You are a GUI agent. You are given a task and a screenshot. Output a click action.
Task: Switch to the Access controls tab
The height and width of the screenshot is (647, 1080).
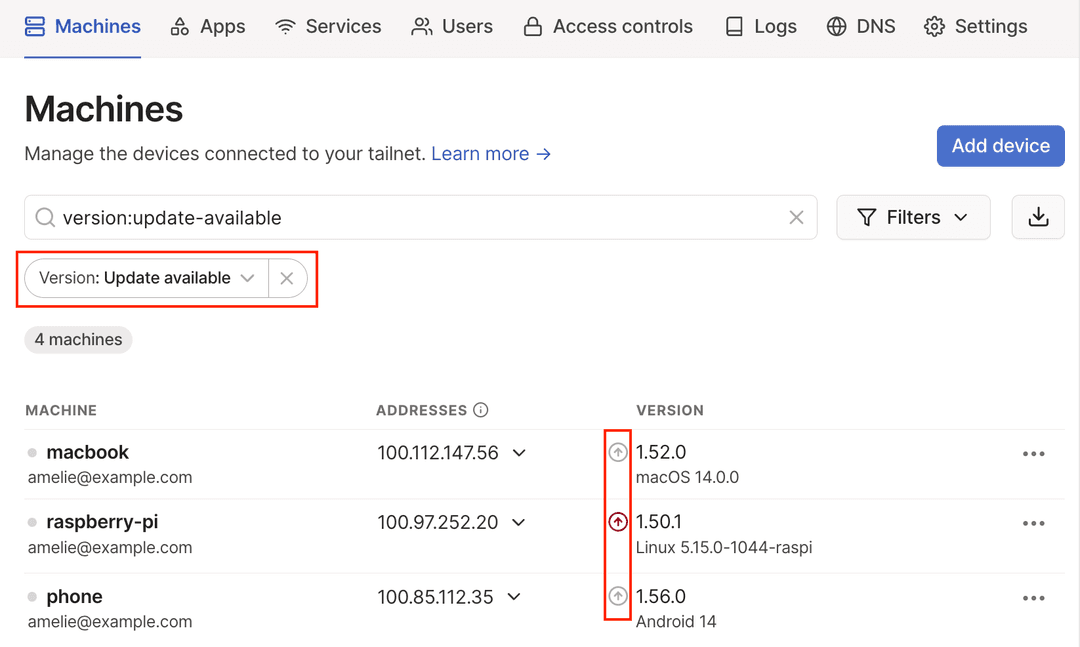608,27
